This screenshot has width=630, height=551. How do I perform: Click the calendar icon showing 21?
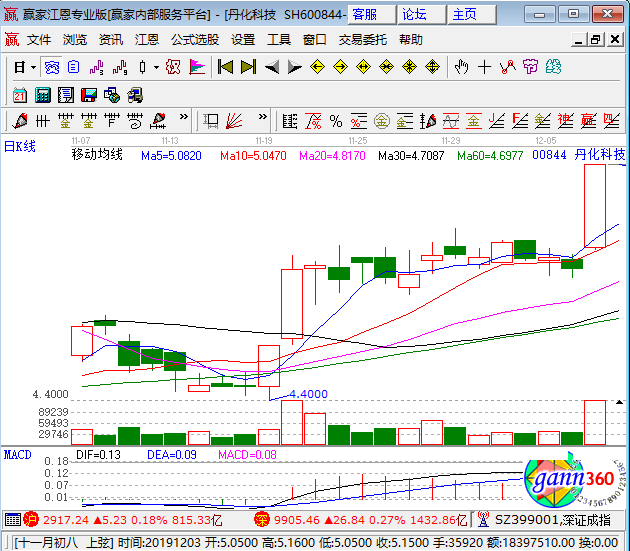(19, 95)
